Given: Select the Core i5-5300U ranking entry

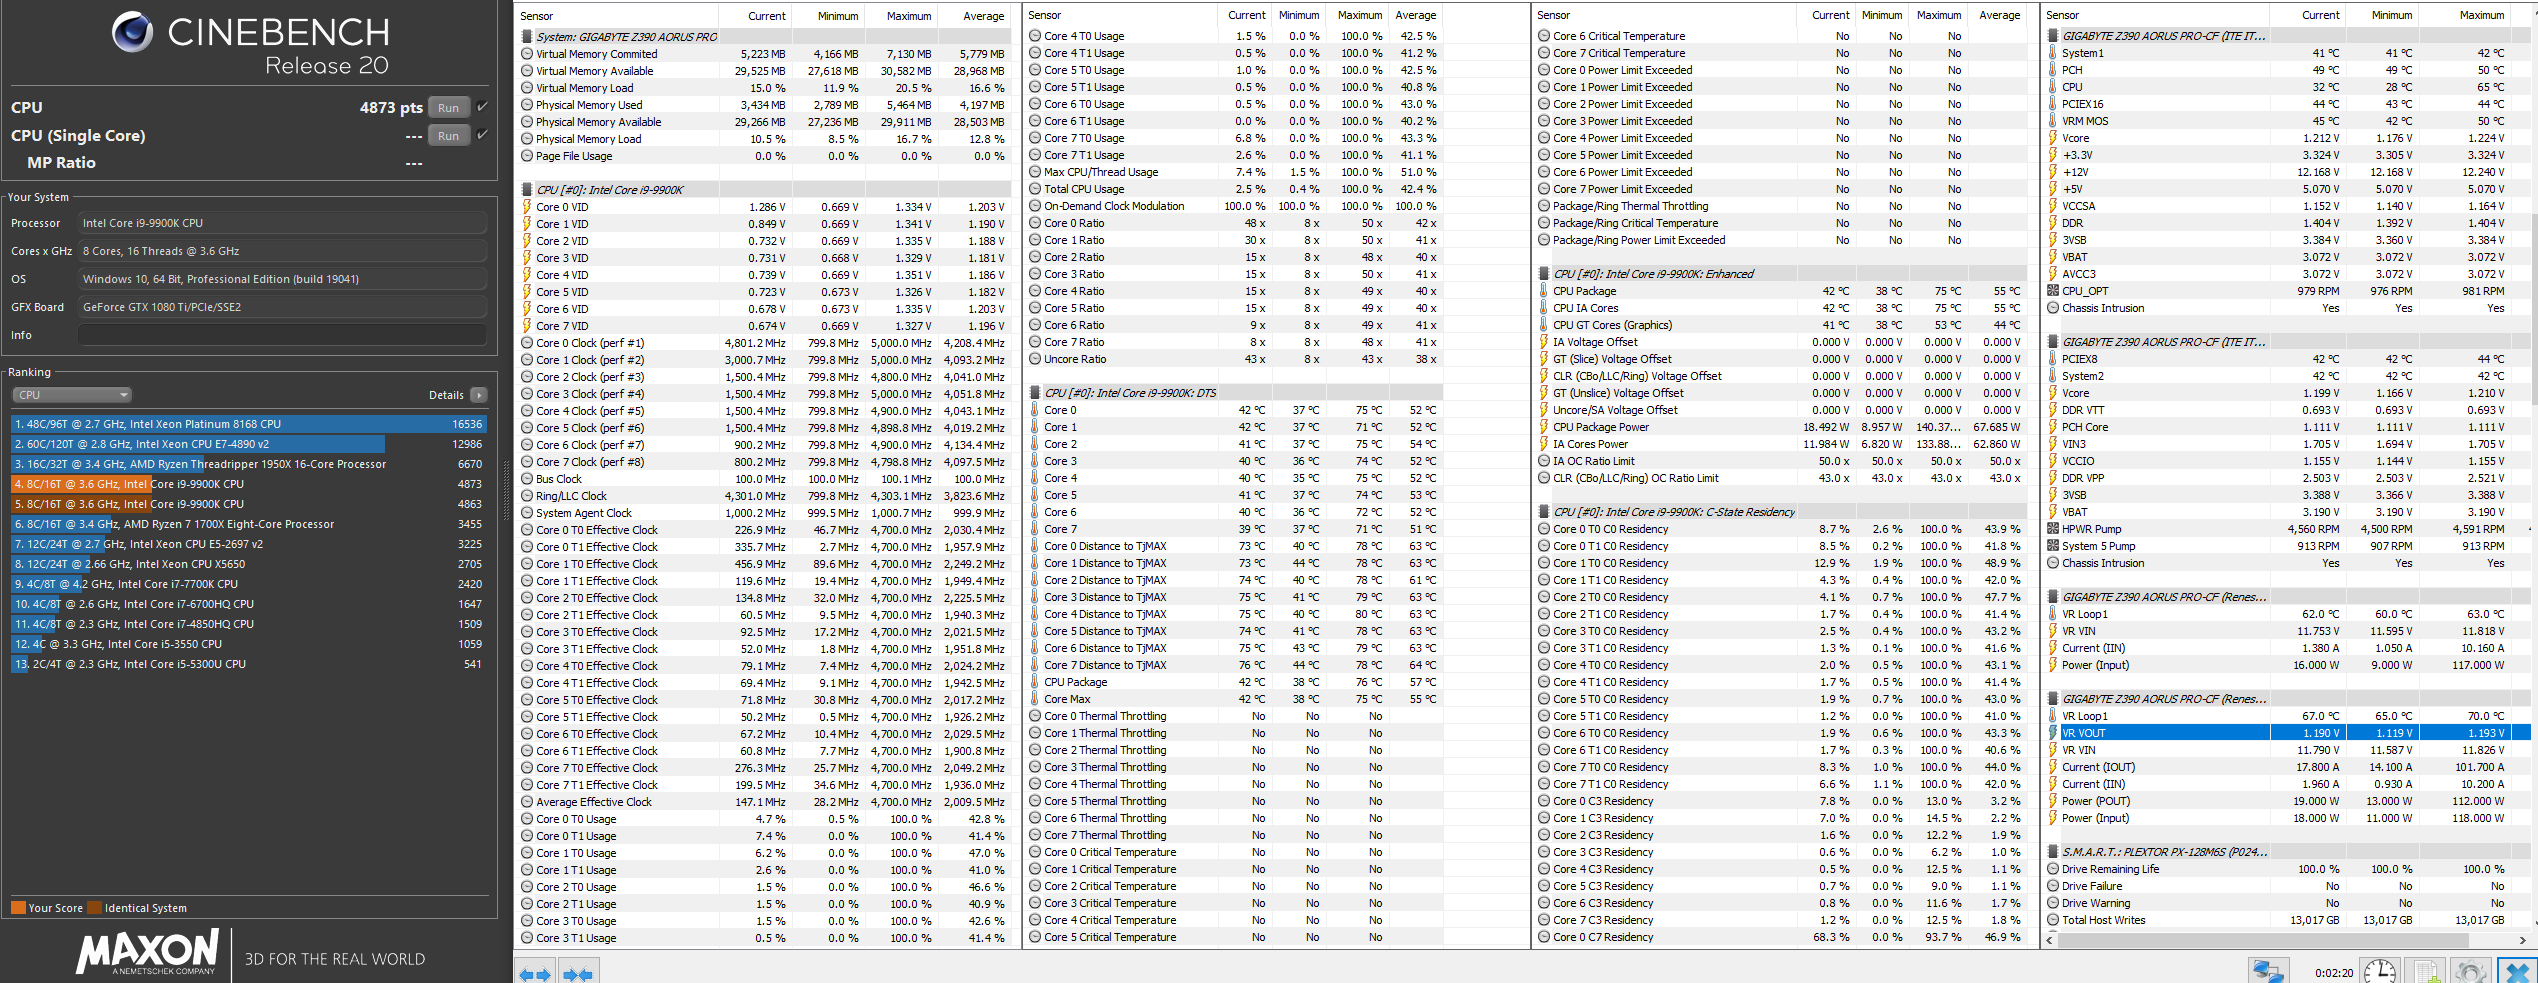Looking at the screenshot, I should [249, 664].
